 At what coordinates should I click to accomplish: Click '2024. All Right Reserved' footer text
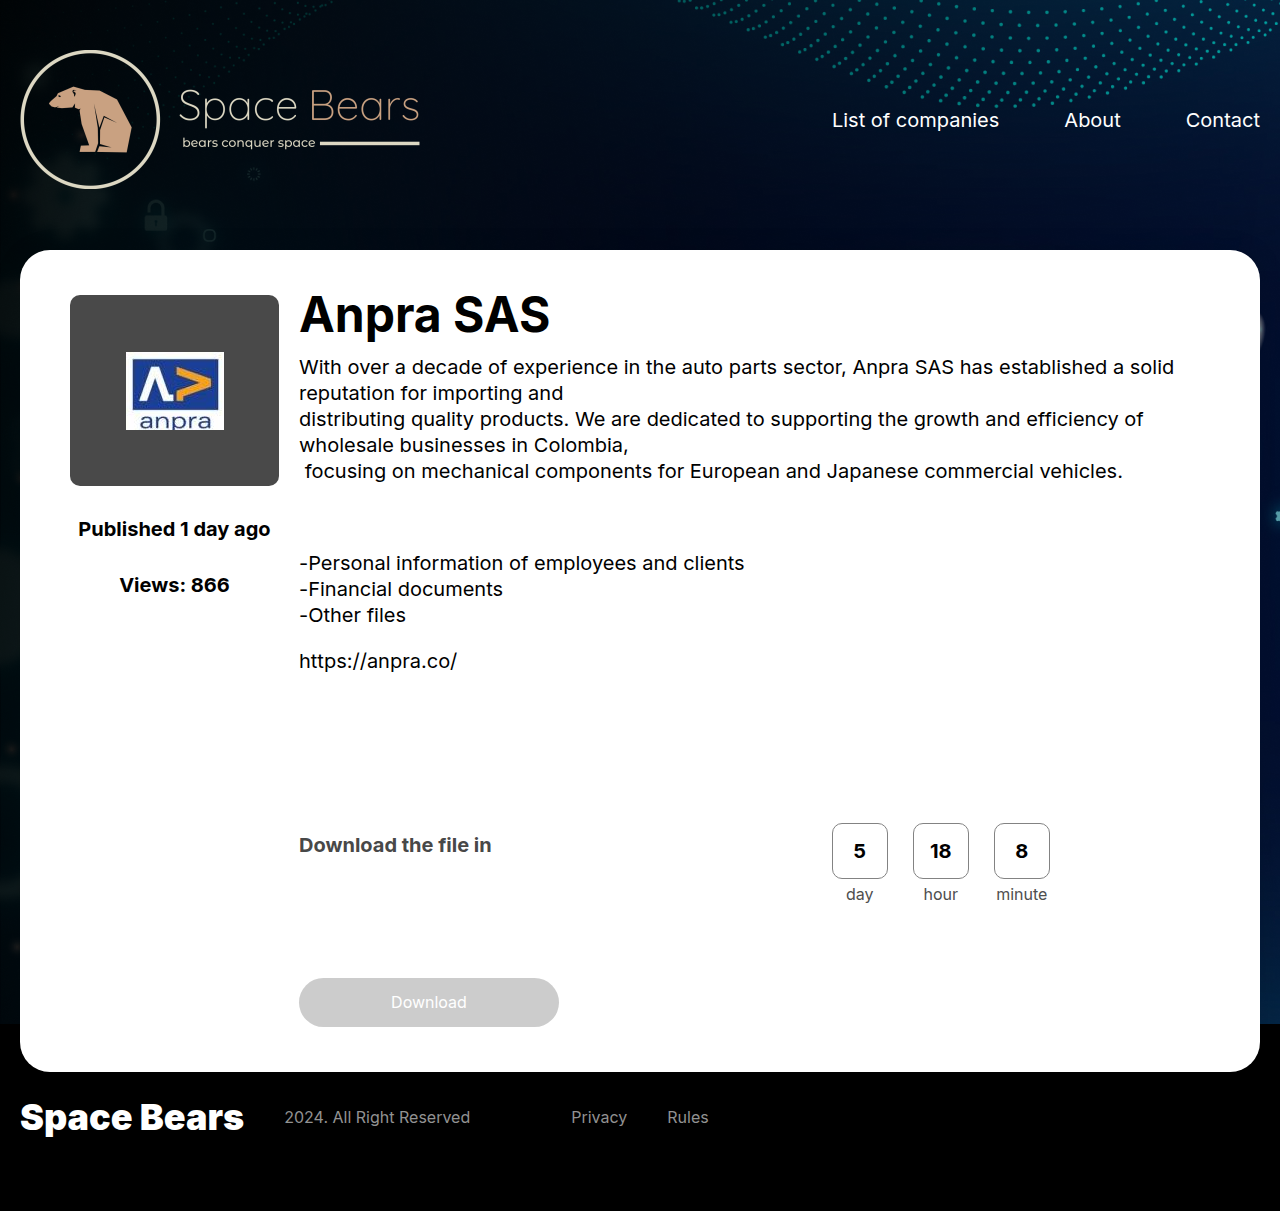pyautogui.click(x=377, y=1117)
